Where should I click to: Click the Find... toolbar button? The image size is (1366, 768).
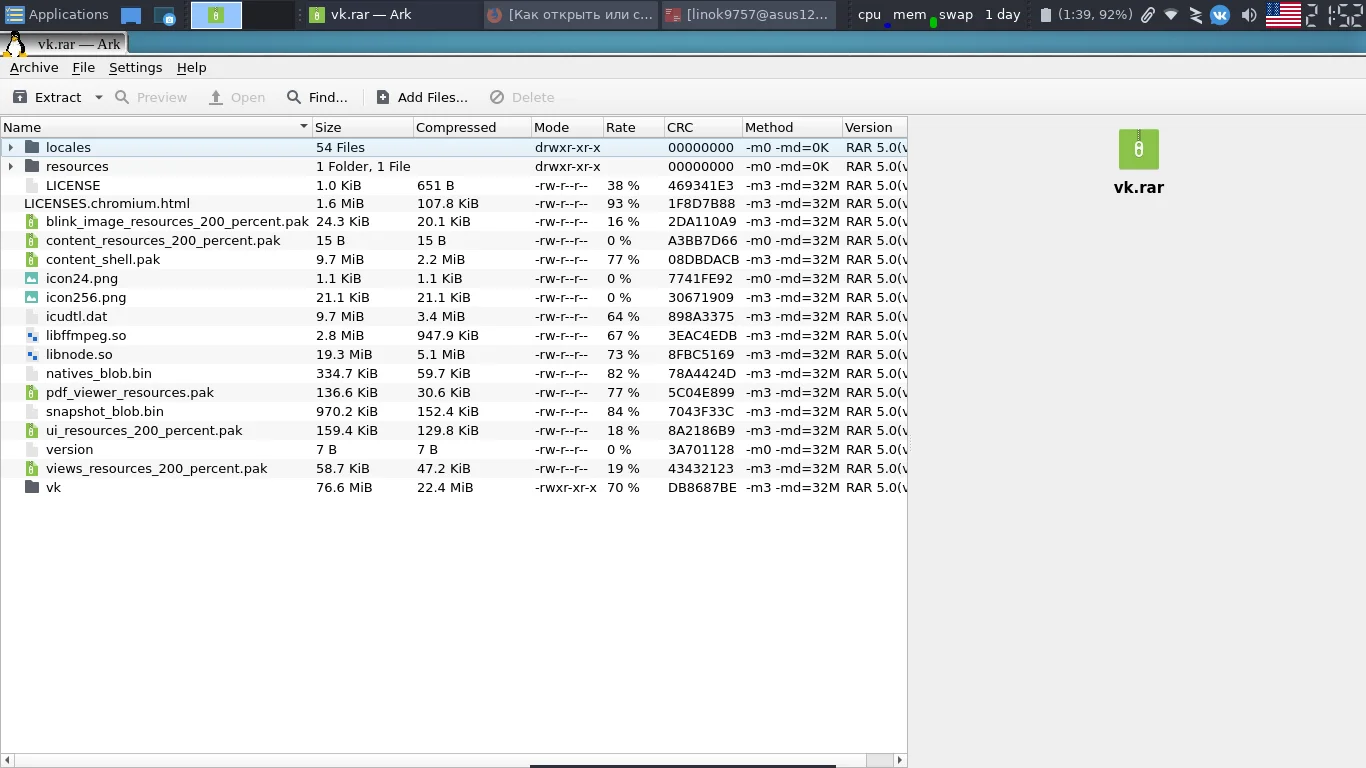click(317, 97)
